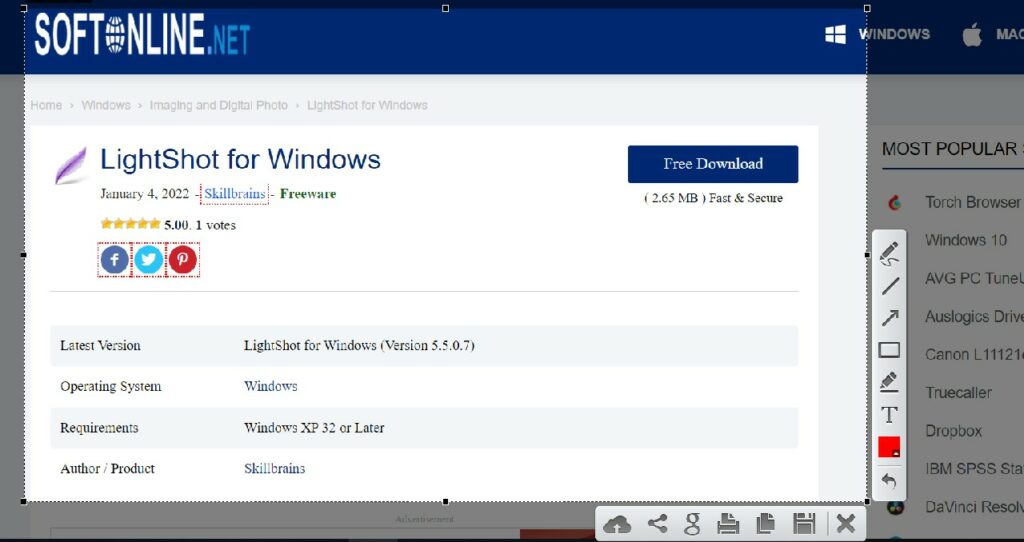Share on Twitter
This screenshot has height=542, width=1024.
[149, 260]
